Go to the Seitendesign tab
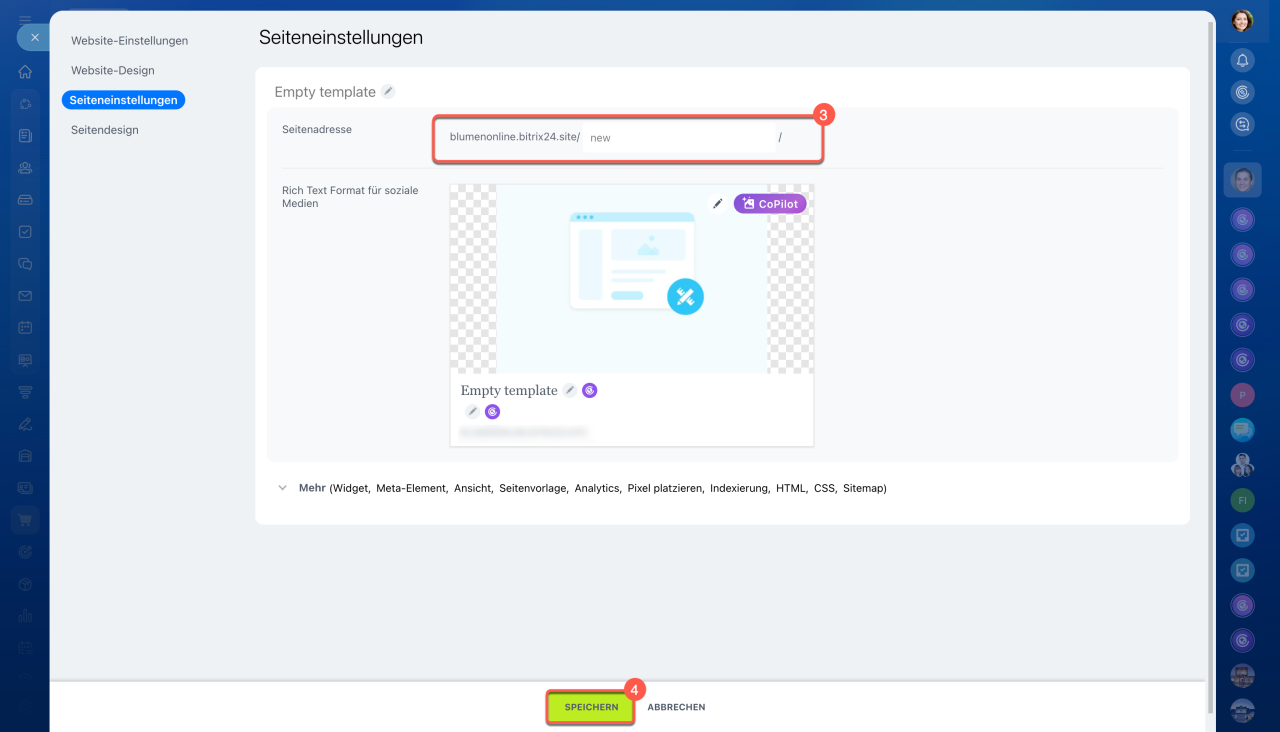1280x732 pixels. 104,130
